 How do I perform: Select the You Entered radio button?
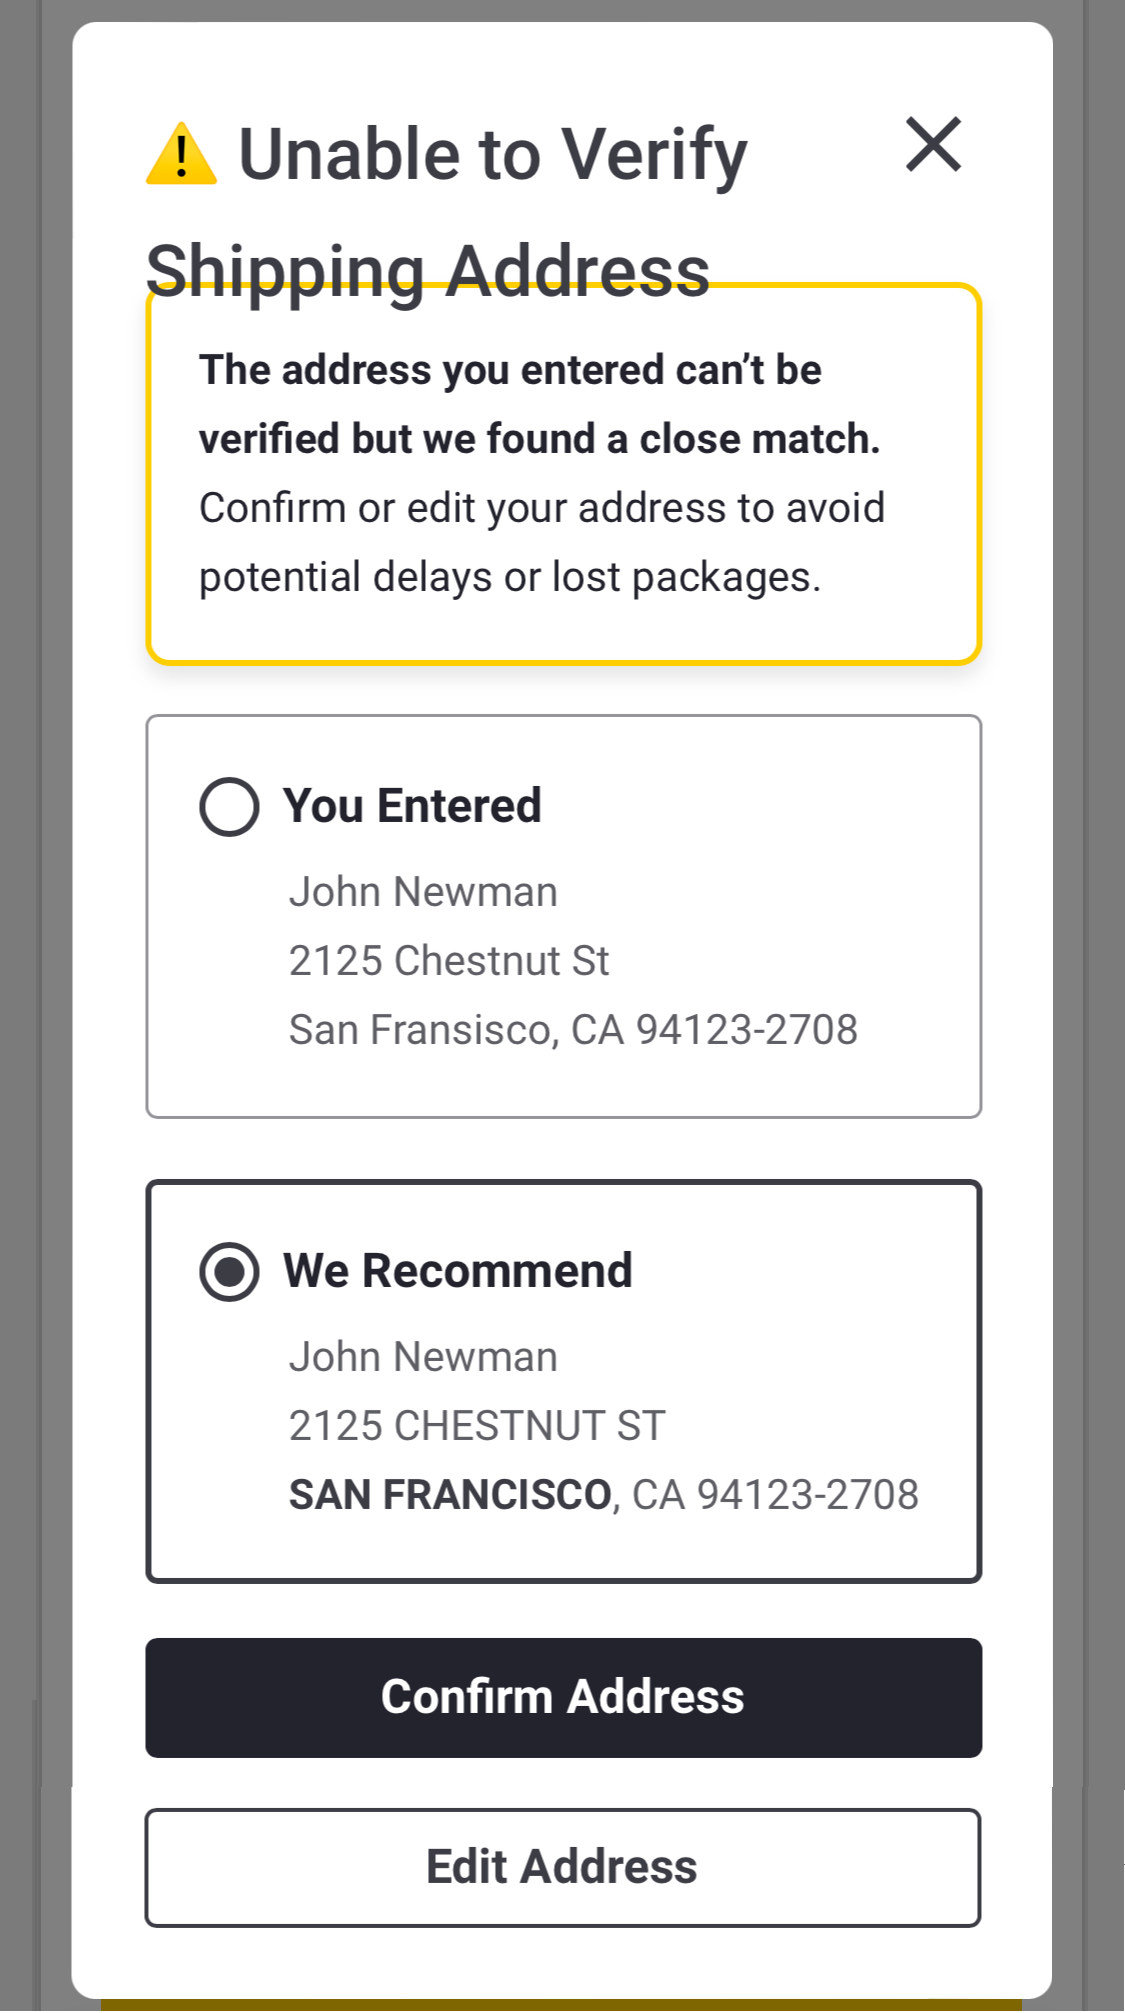pos(229,807)
